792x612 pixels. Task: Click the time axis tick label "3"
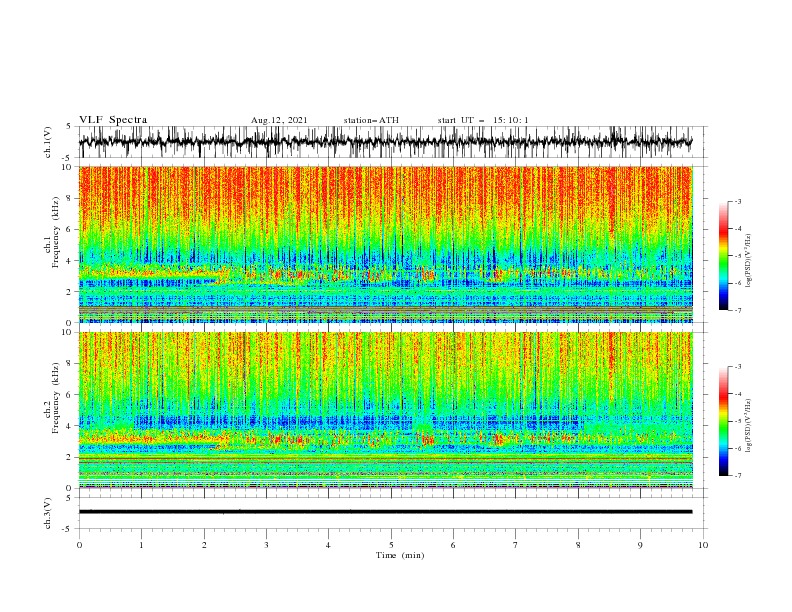266,545
